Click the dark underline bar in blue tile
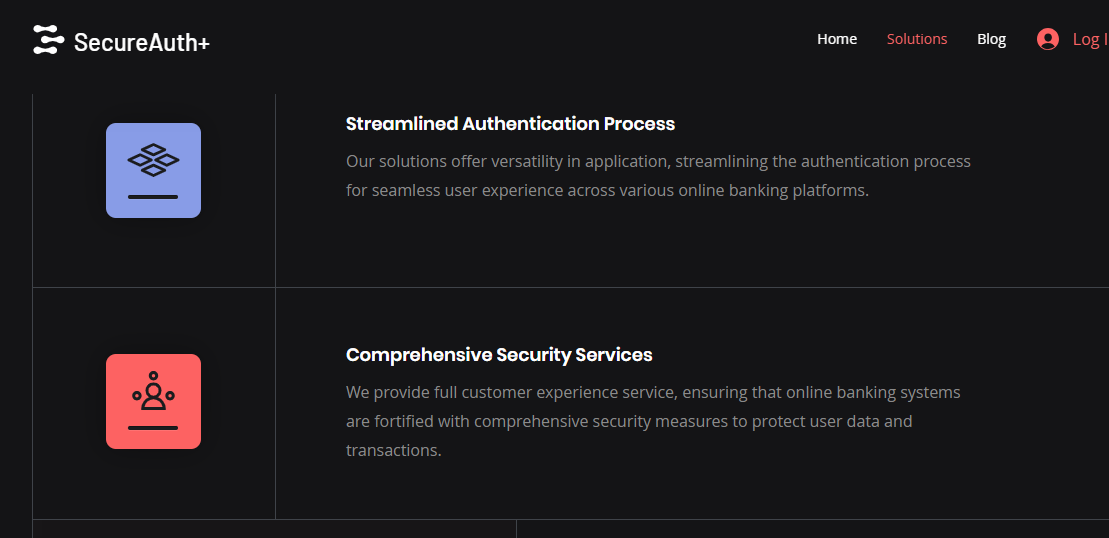The width and height of the screenshot is (1109, 538). coord(153,197)
